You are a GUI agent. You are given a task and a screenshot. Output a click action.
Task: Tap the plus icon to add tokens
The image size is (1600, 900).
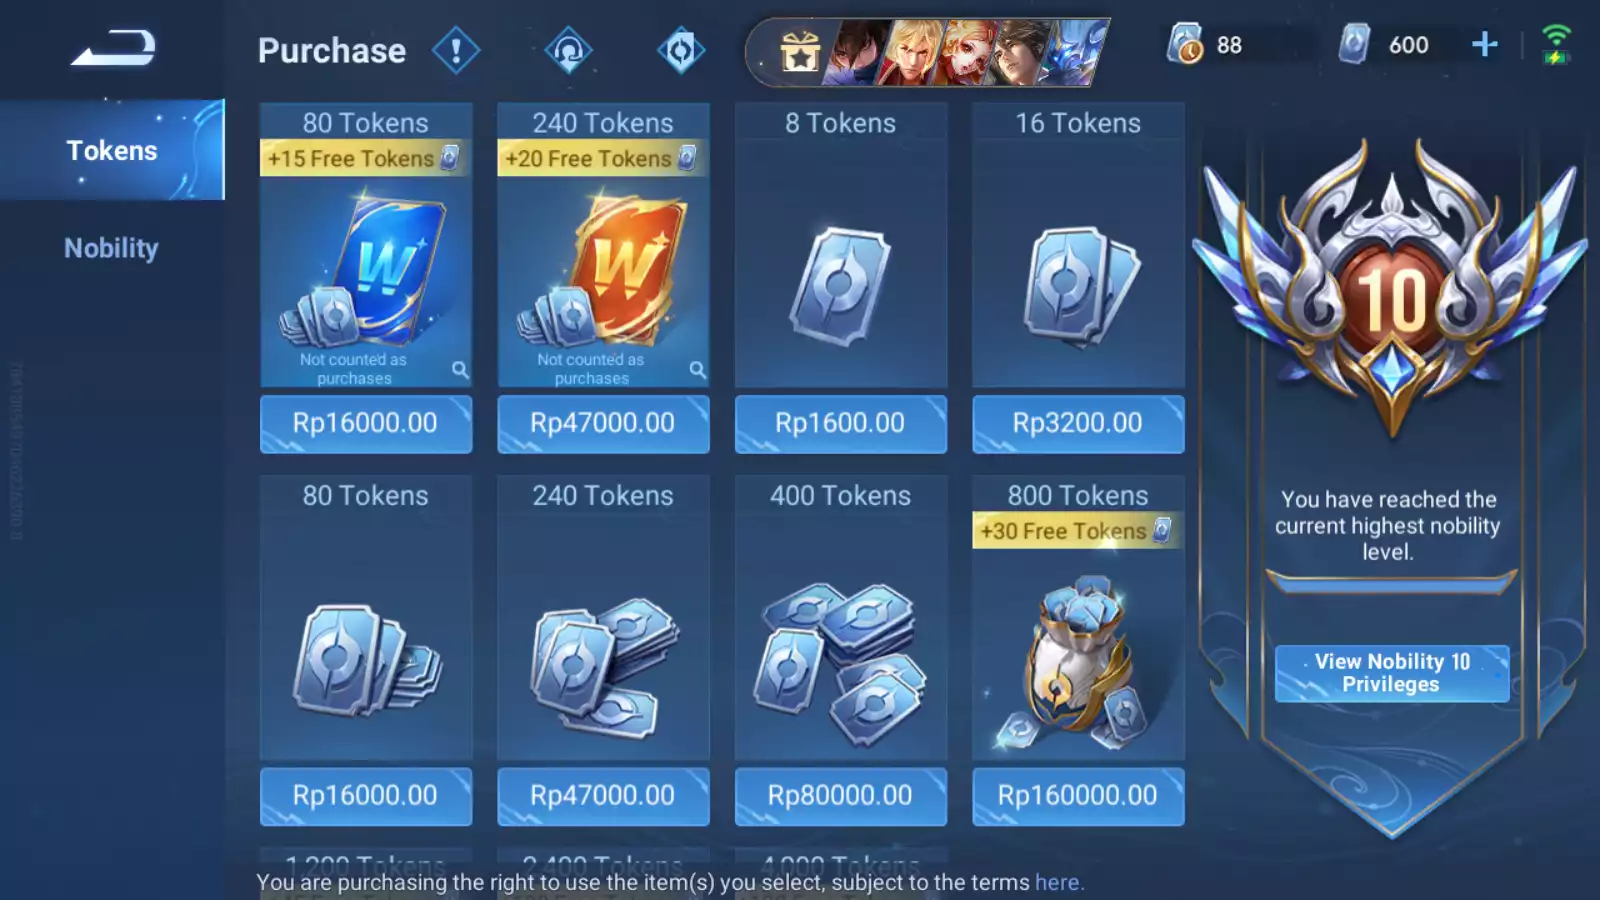click(x=1485, y=44)
